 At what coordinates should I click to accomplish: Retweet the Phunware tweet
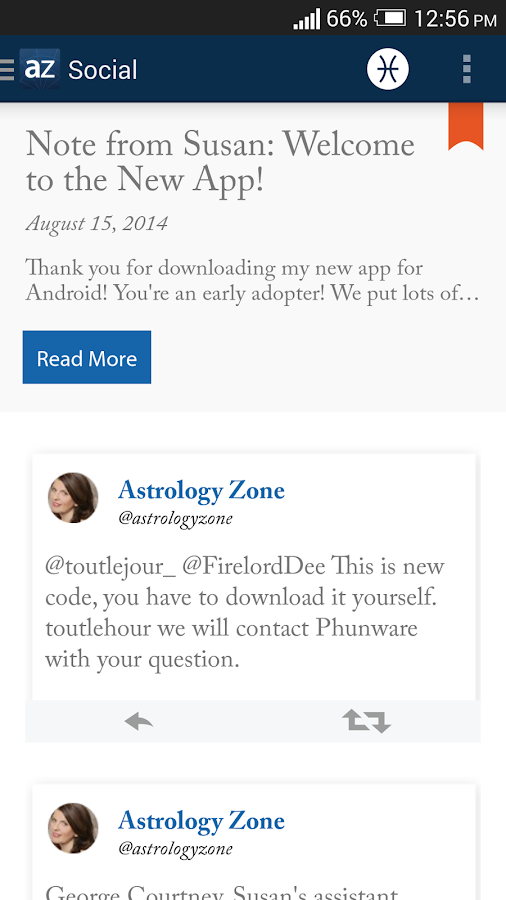click(367, 721)
